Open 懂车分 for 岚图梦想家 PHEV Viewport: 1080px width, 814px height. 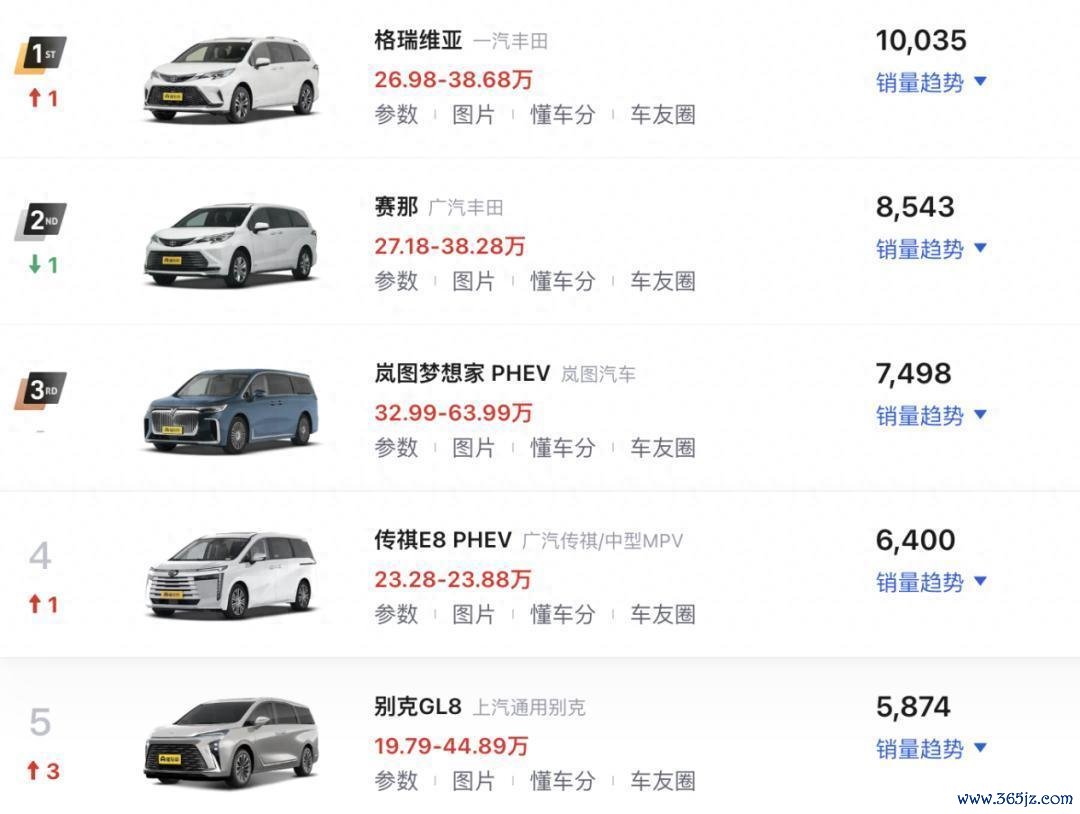coord(562,448)
